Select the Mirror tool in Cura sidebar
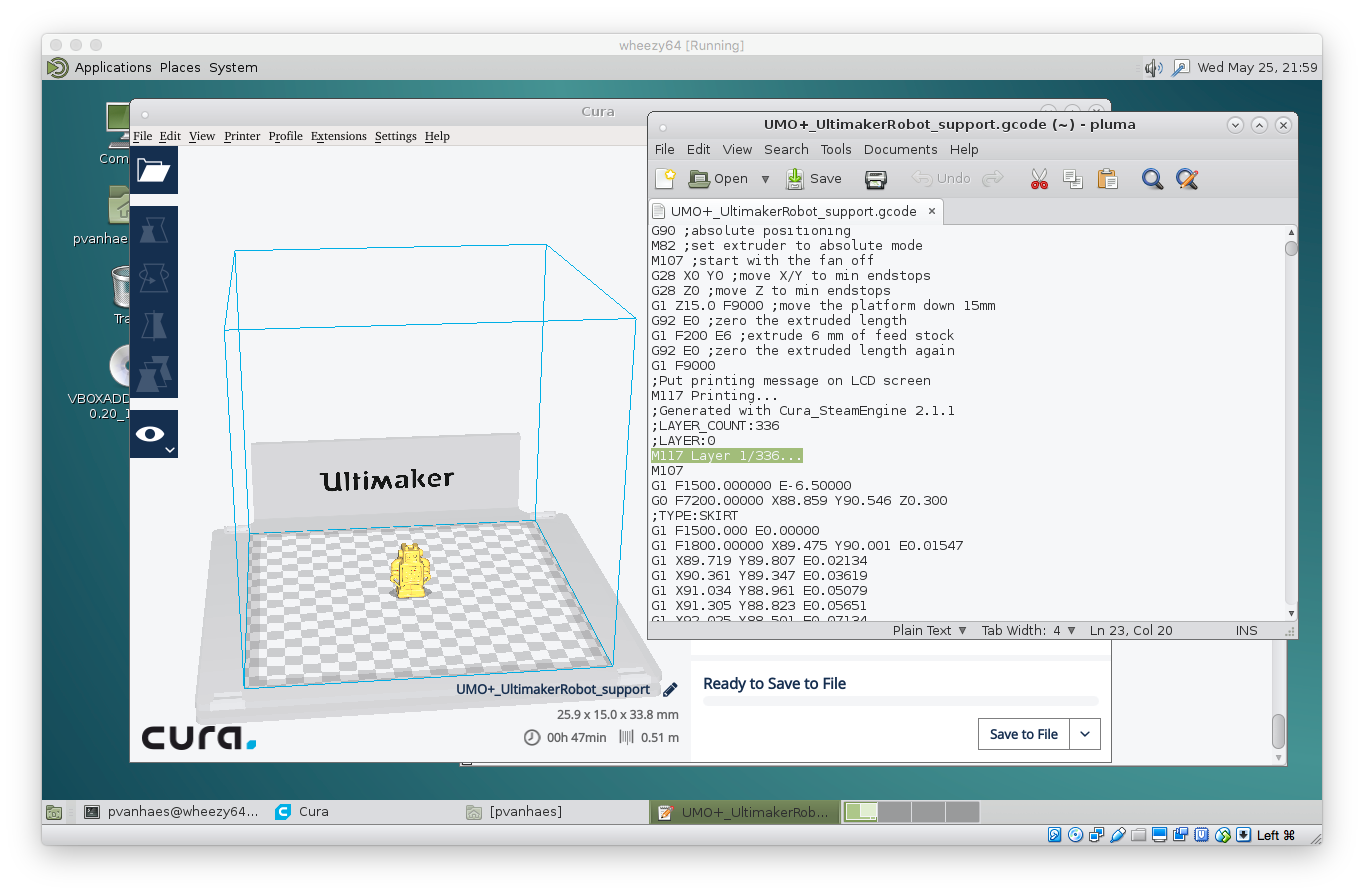Image resolution: width=1364 pixels, height=895 pixels. pos(153,326)
